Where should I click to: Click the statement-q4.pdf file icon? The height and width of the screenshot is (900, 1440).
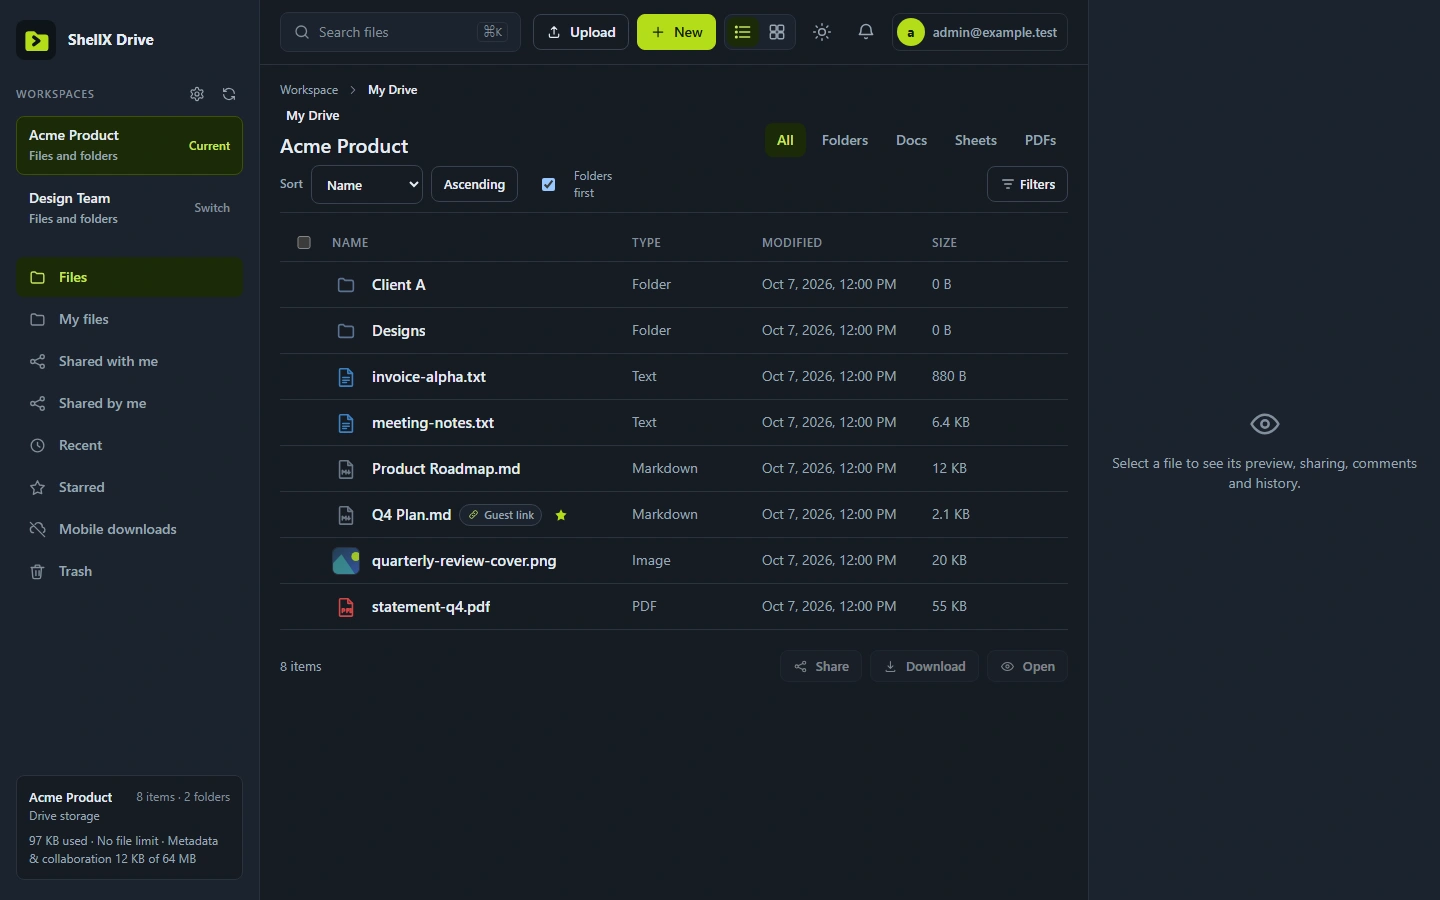tap(346, 607)
